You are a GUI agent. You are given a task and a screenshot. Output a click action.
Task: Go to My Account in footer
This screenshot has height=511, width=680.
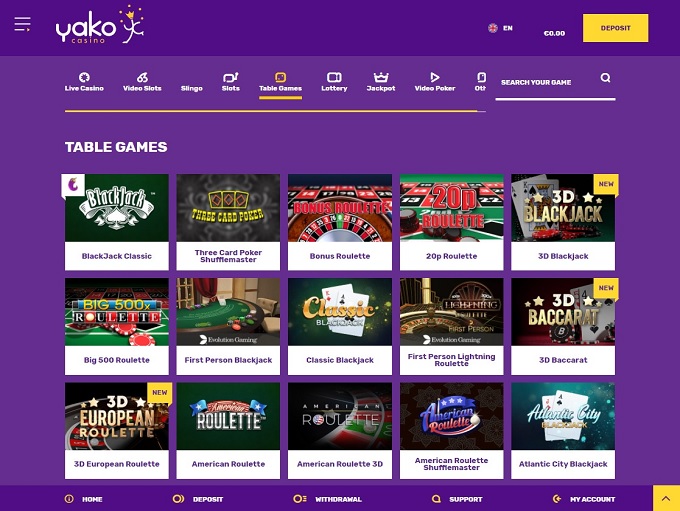[584, 499]
